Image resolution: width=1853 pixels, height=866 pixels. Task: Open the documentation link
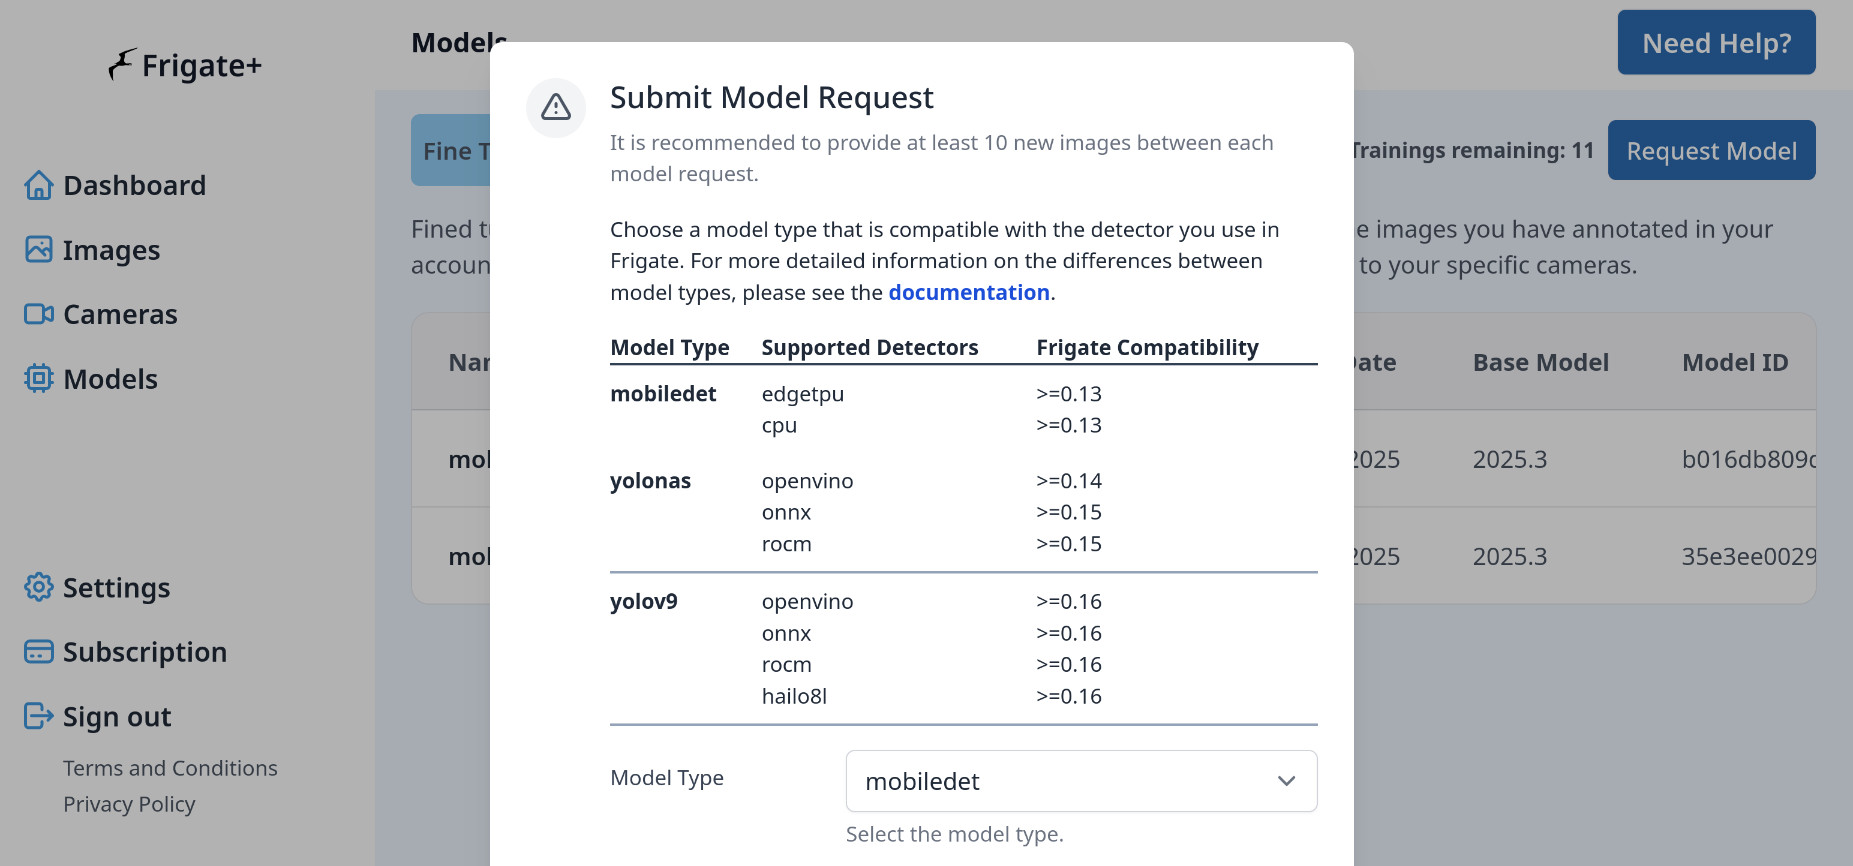tap(968, 292)
